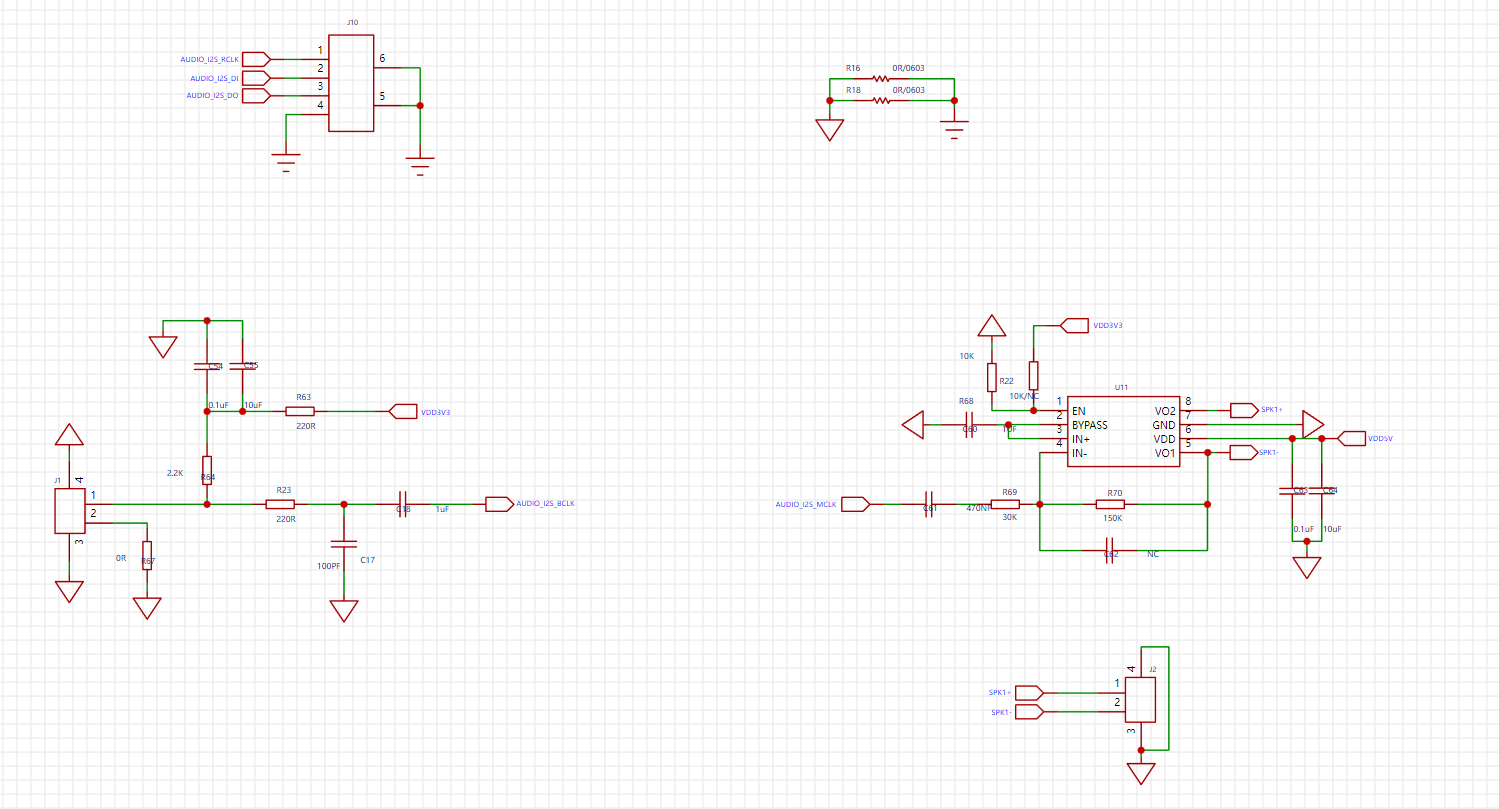The height and width of the screenshot is (809, 1499).
Task: Select the J2 speaker connector body
Action: point(1141,700)
